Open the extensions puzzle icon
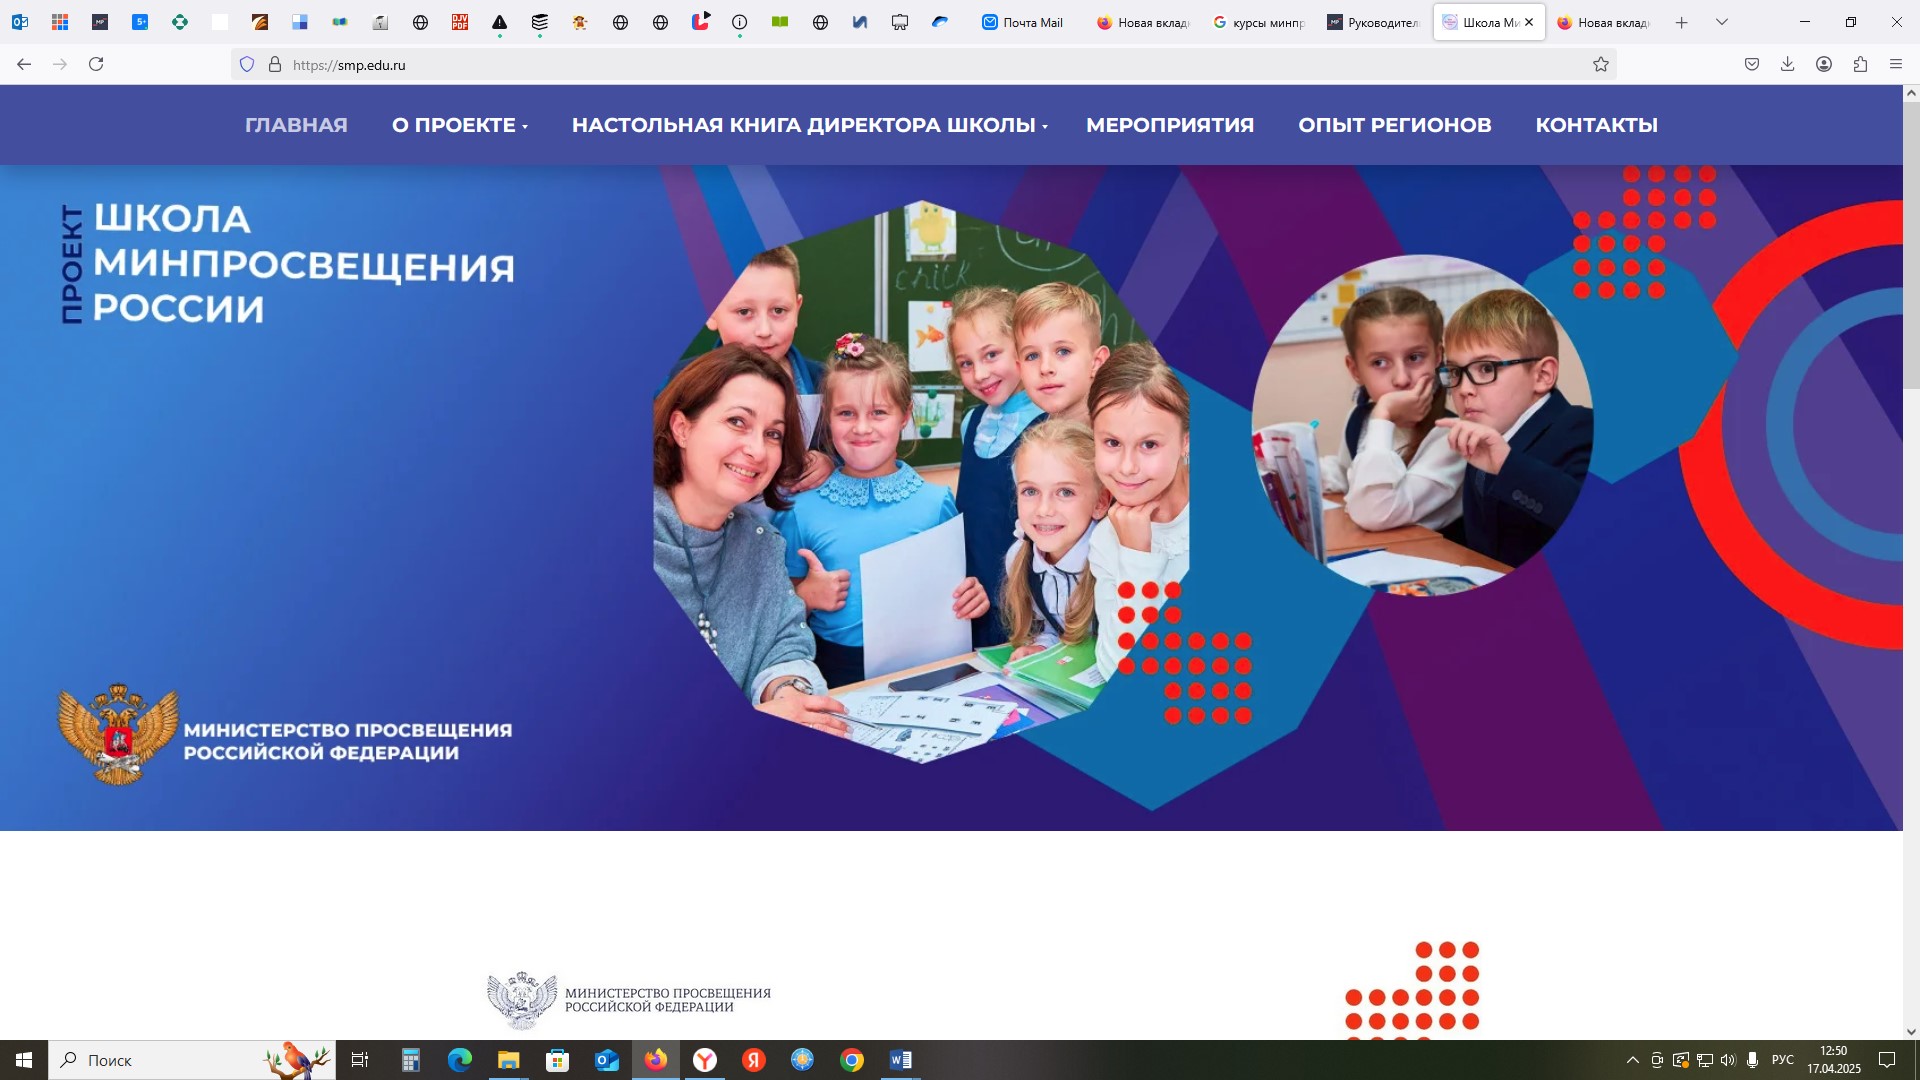 point(1860,64)
